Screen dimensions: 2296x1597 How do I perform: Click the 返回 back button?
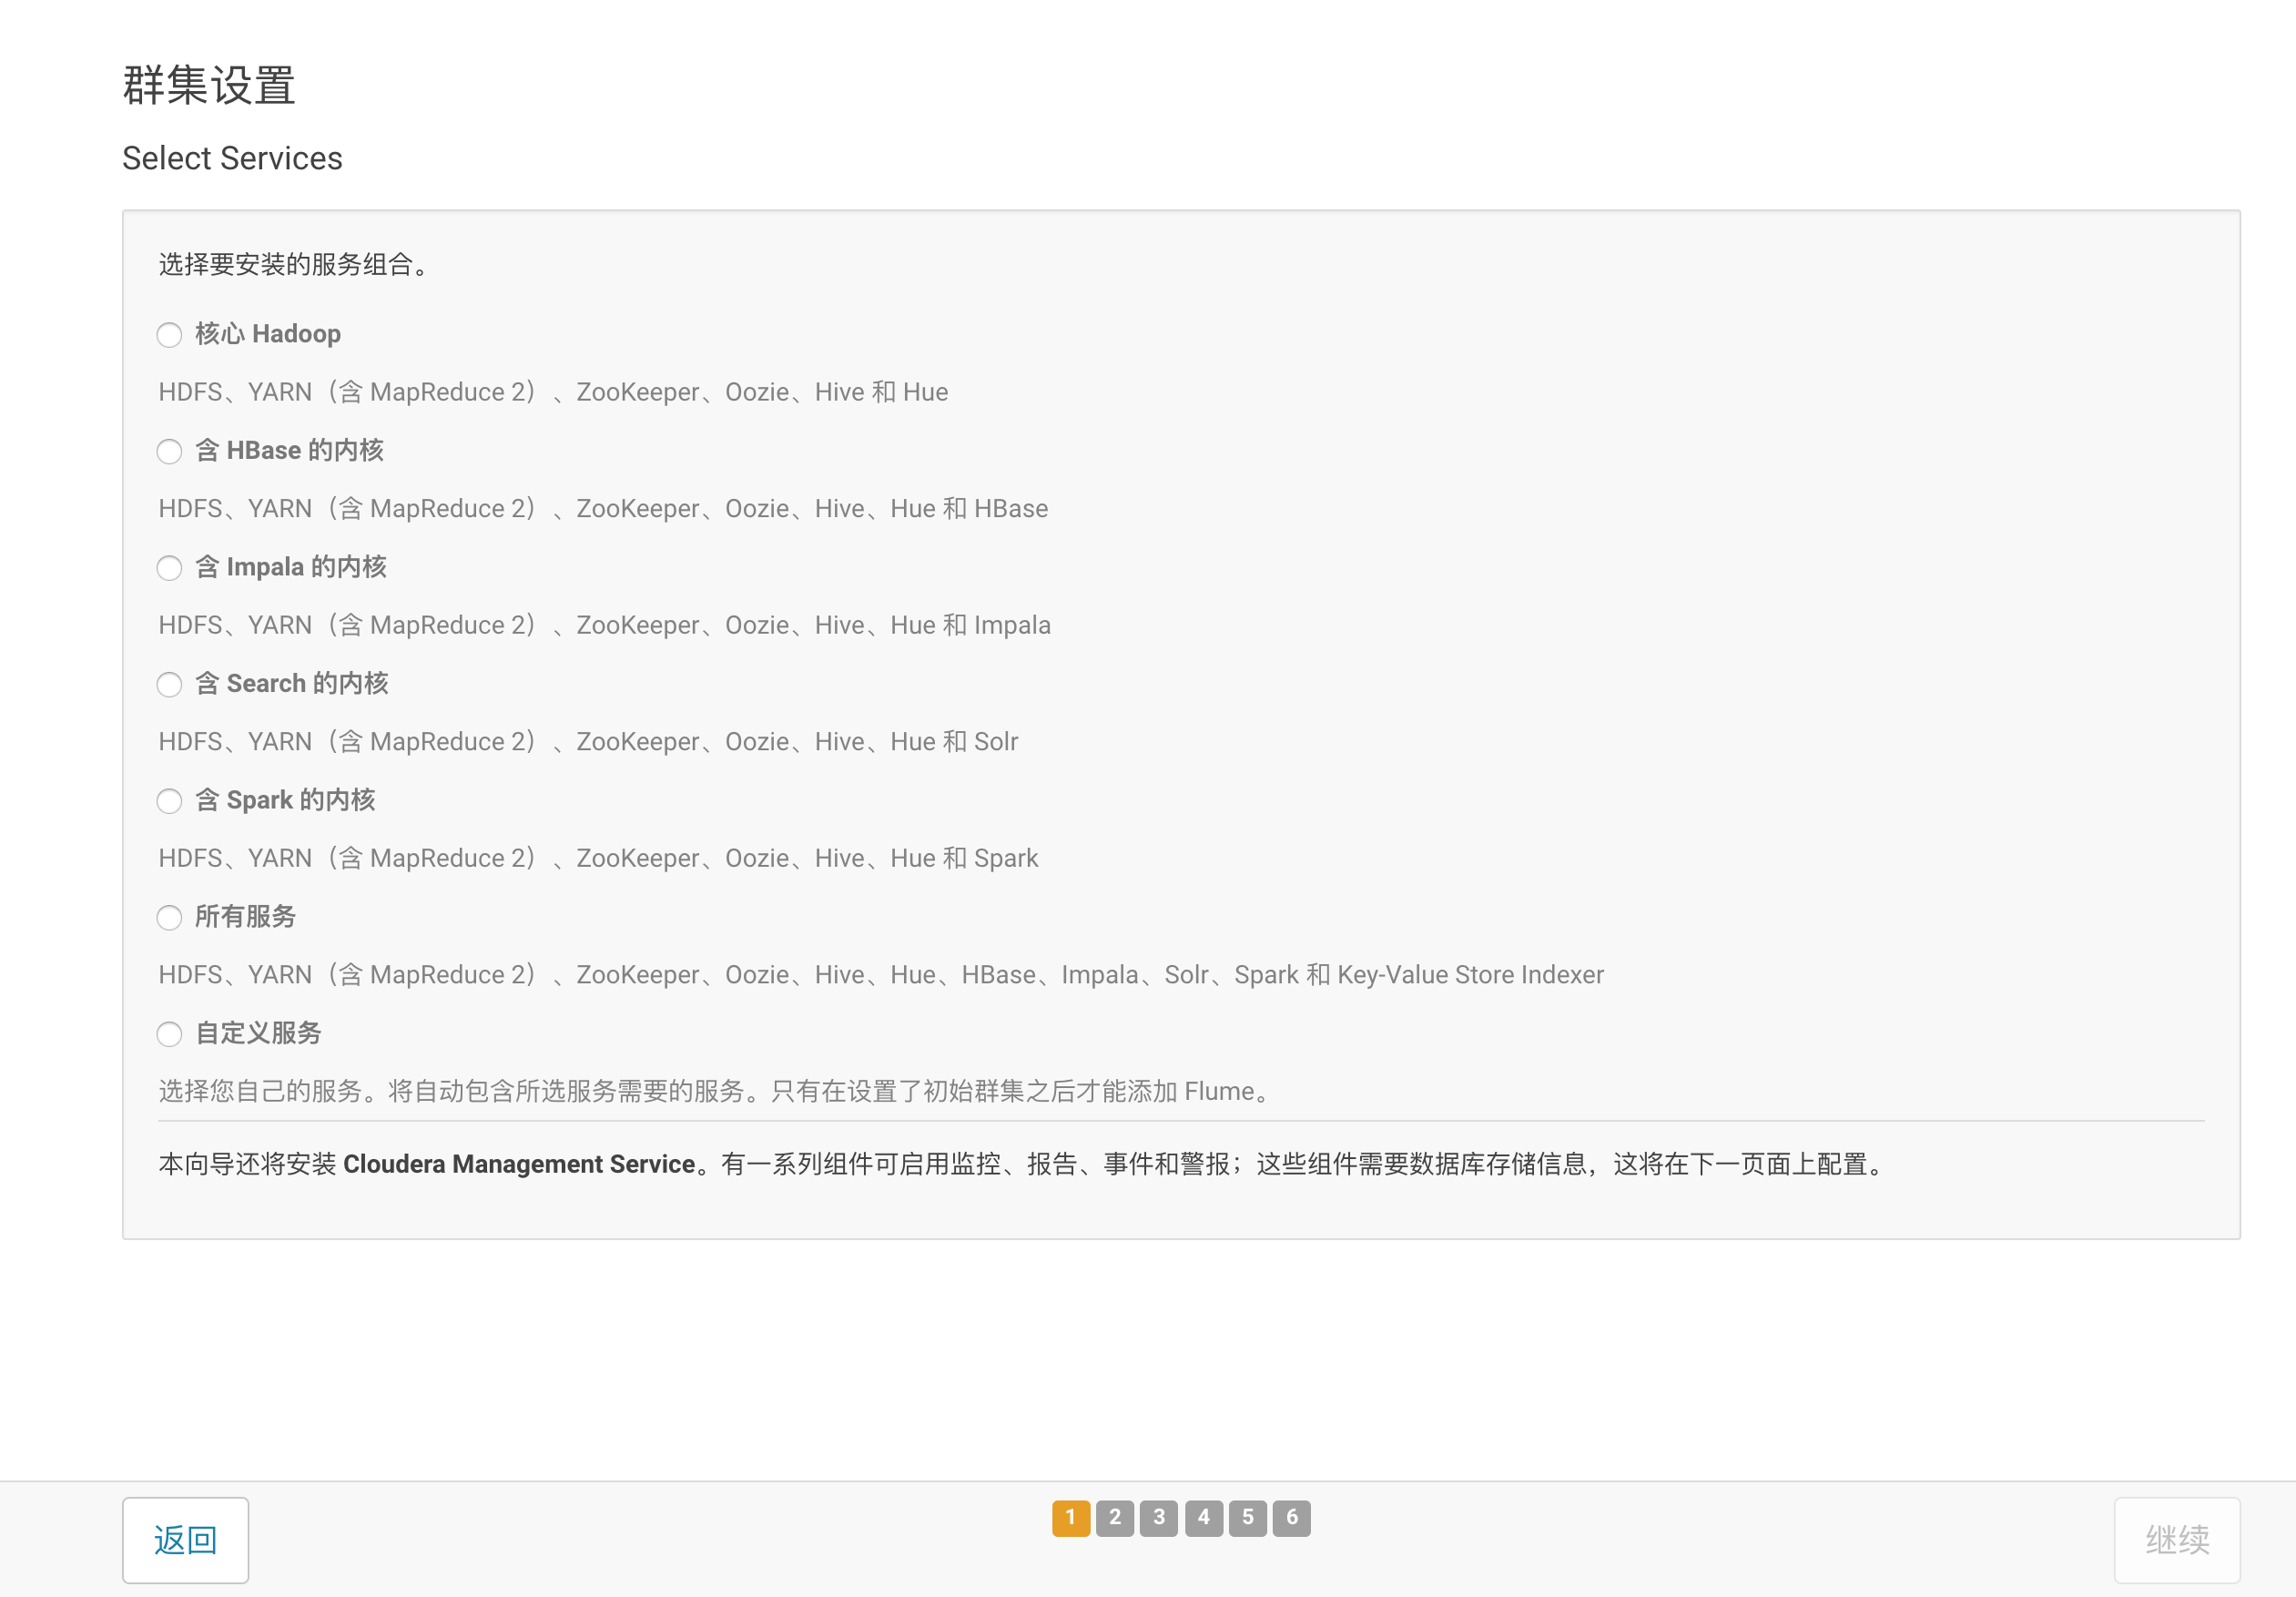185,1540
